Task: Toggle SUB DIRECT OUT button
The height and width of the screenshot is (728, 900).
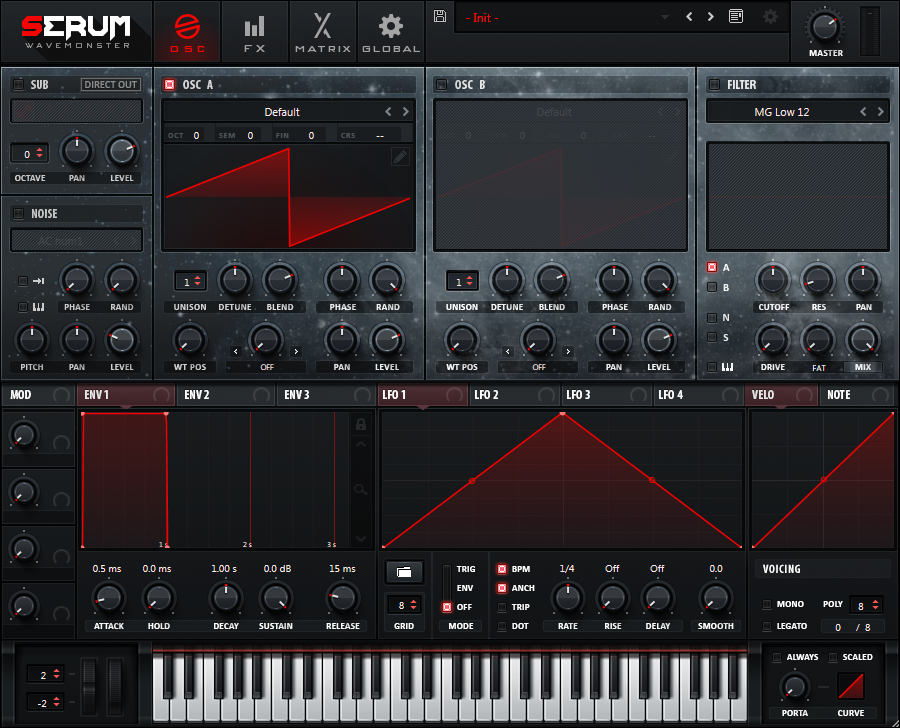Action: 111,84
